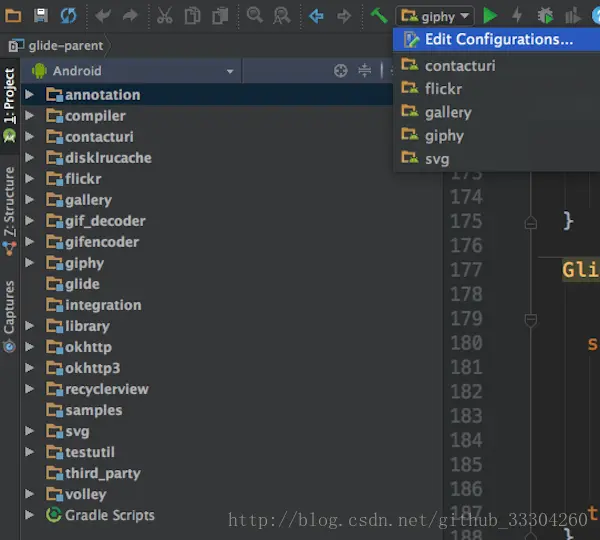Click the Open folder toolbar icon
Viewport: 600px width, 540px height.
click(13, 16)
